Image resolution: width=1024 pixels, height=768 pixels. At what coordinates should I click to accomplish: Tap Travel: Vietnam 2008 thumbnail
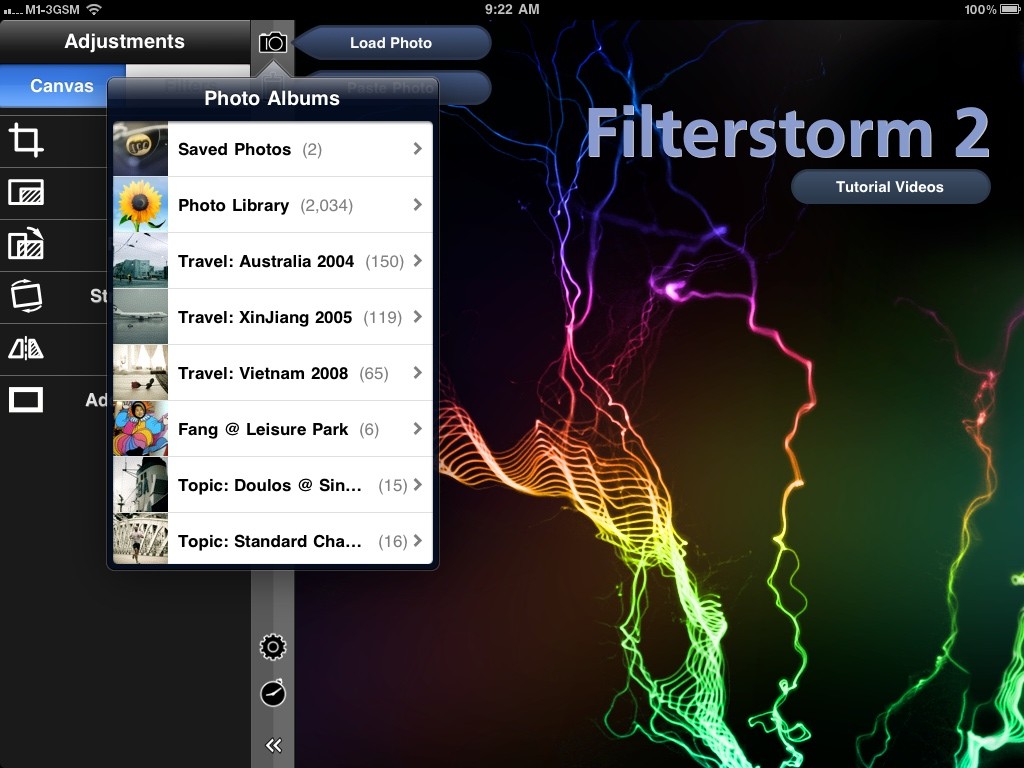point(140,373)
